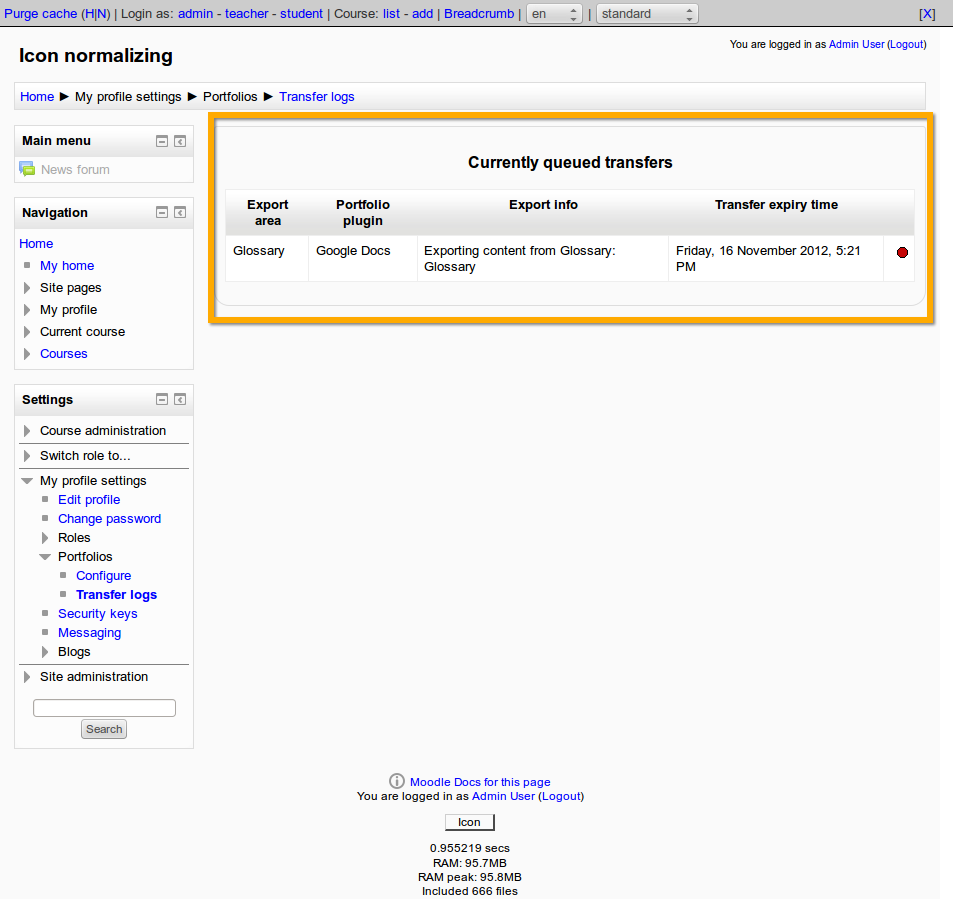
Task: Click the Transfer expiry time header
Action: [x=776, y=205]
